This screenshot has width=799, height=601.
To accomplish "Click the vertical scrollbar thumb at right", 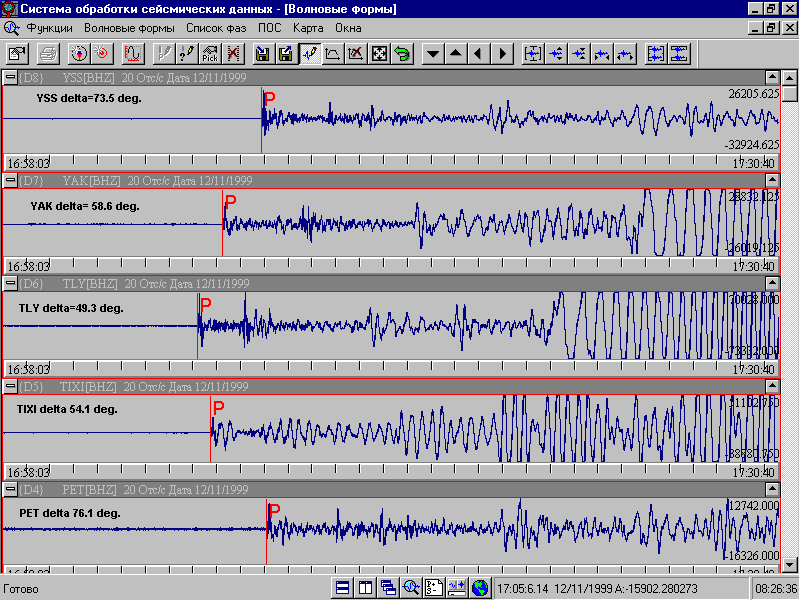I will (790, 93).
